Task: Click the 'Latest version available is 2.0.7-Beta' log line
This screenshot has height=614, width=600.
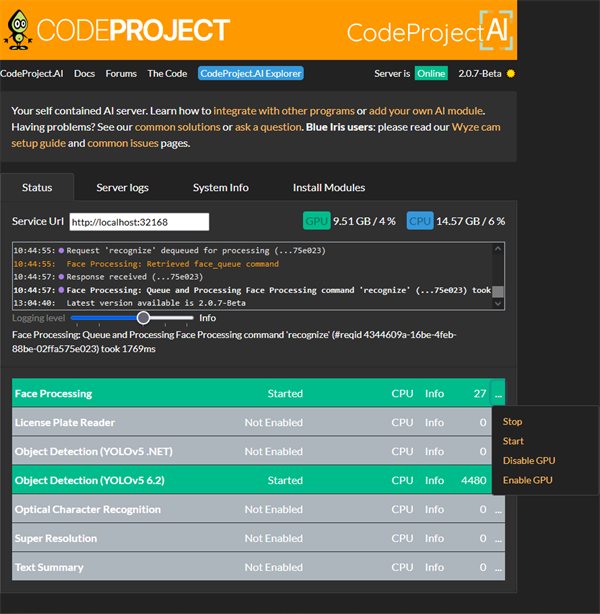Action: [x=130, y=303]
